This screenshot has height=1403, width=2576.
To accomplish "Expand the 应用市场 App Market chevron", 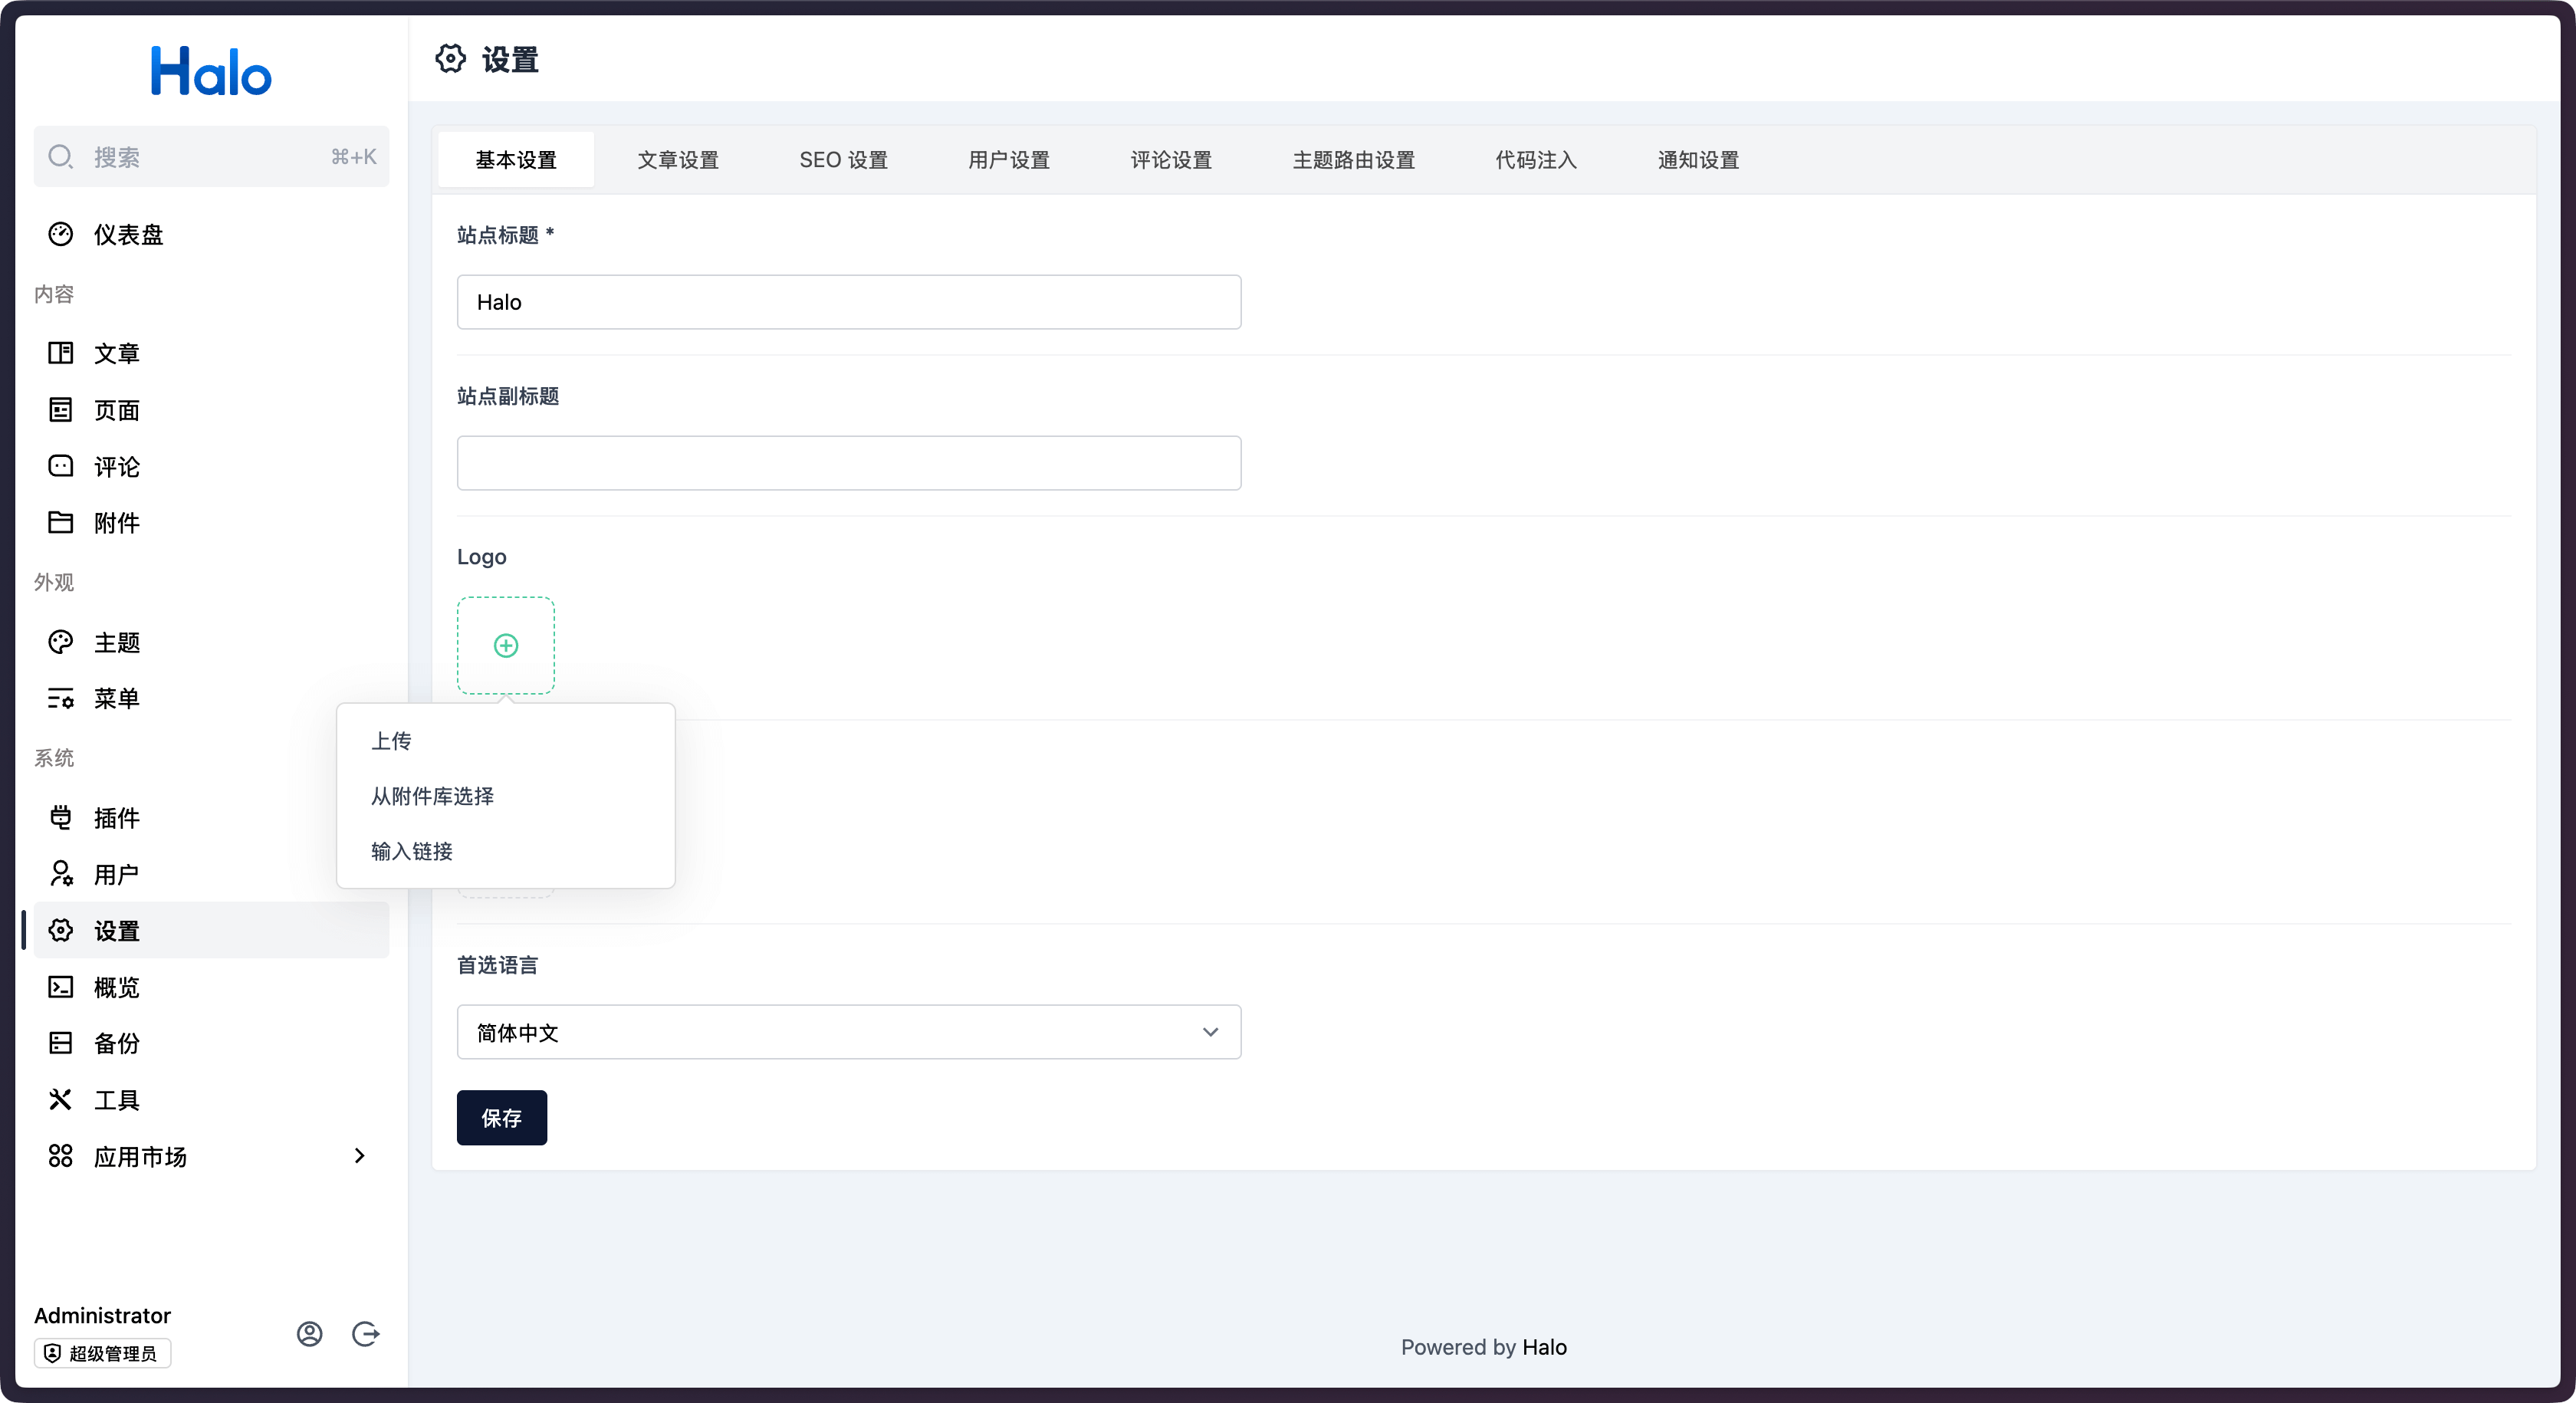I will point(359,1156).
